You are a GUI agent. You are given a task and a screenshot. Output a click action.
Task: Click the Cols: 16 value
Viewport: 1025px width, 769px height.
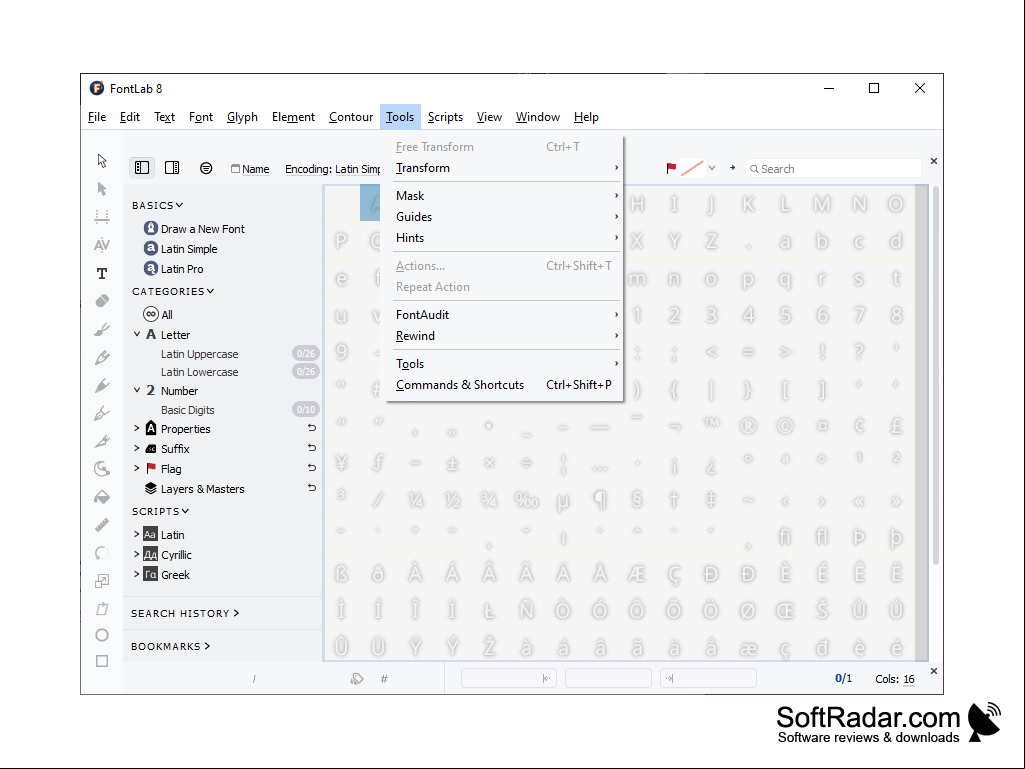pyautogui.click(x=909, y=679)
